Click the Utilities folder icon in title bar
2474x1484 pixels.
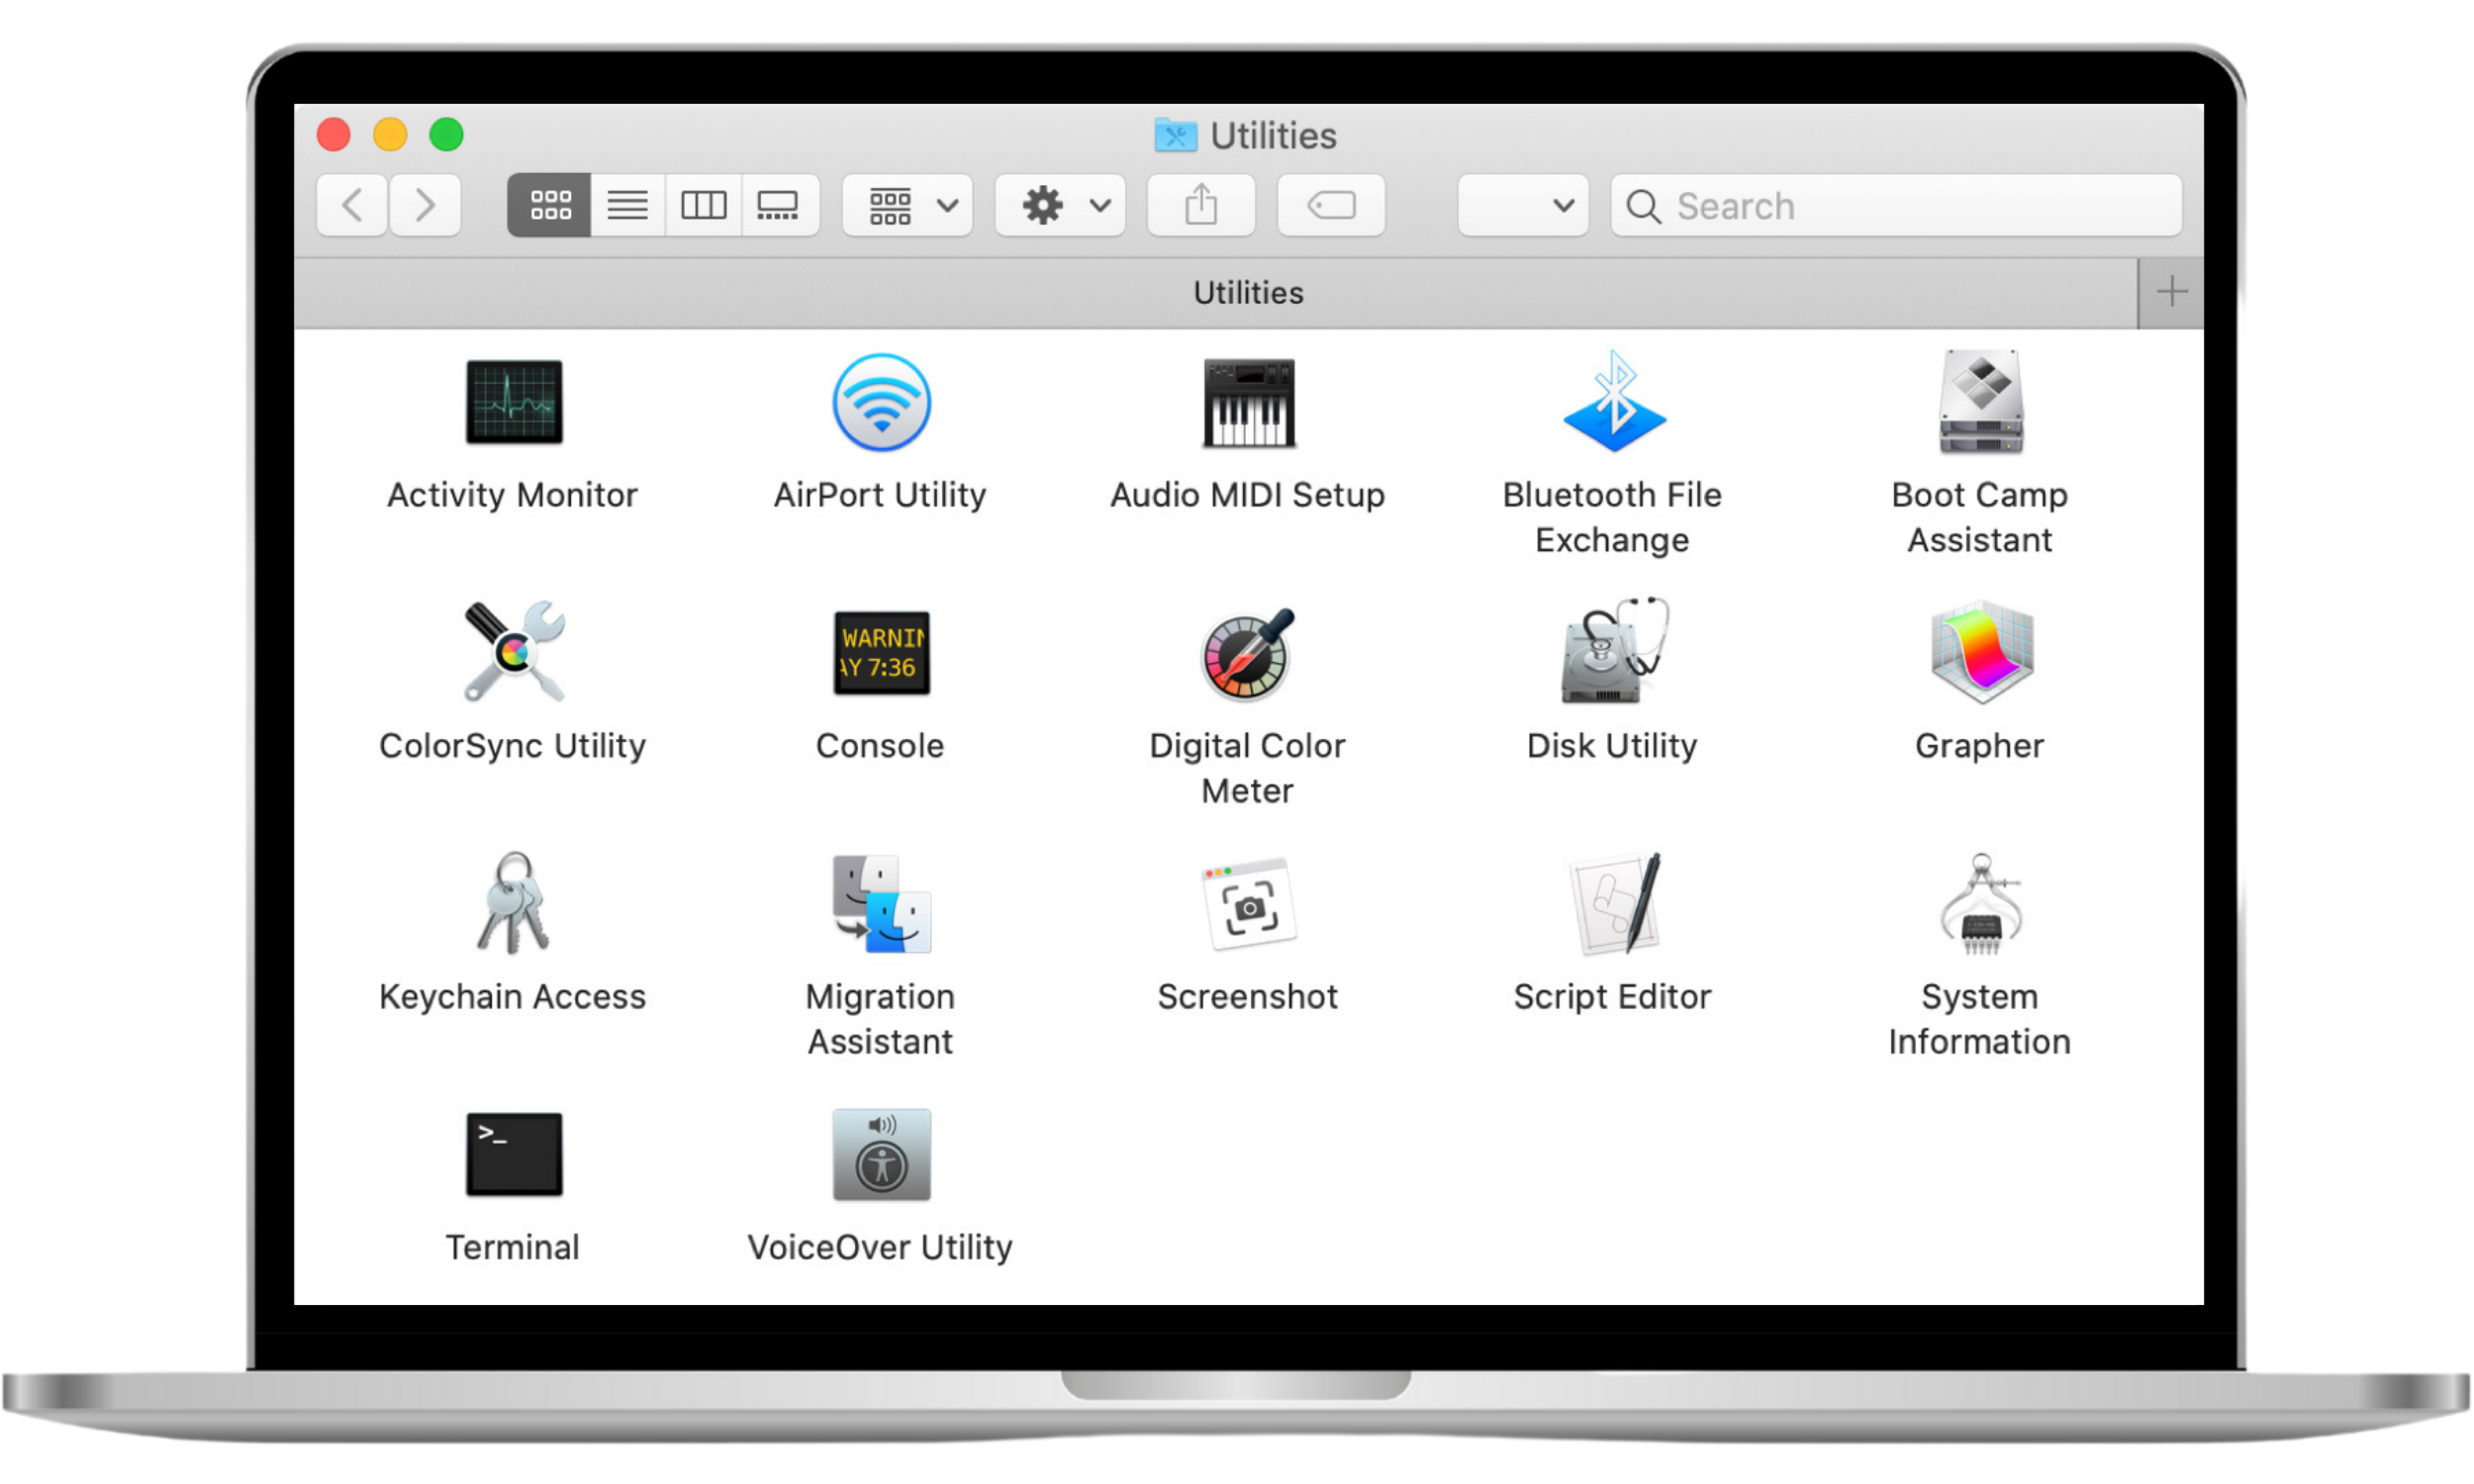click(1175, 134)
